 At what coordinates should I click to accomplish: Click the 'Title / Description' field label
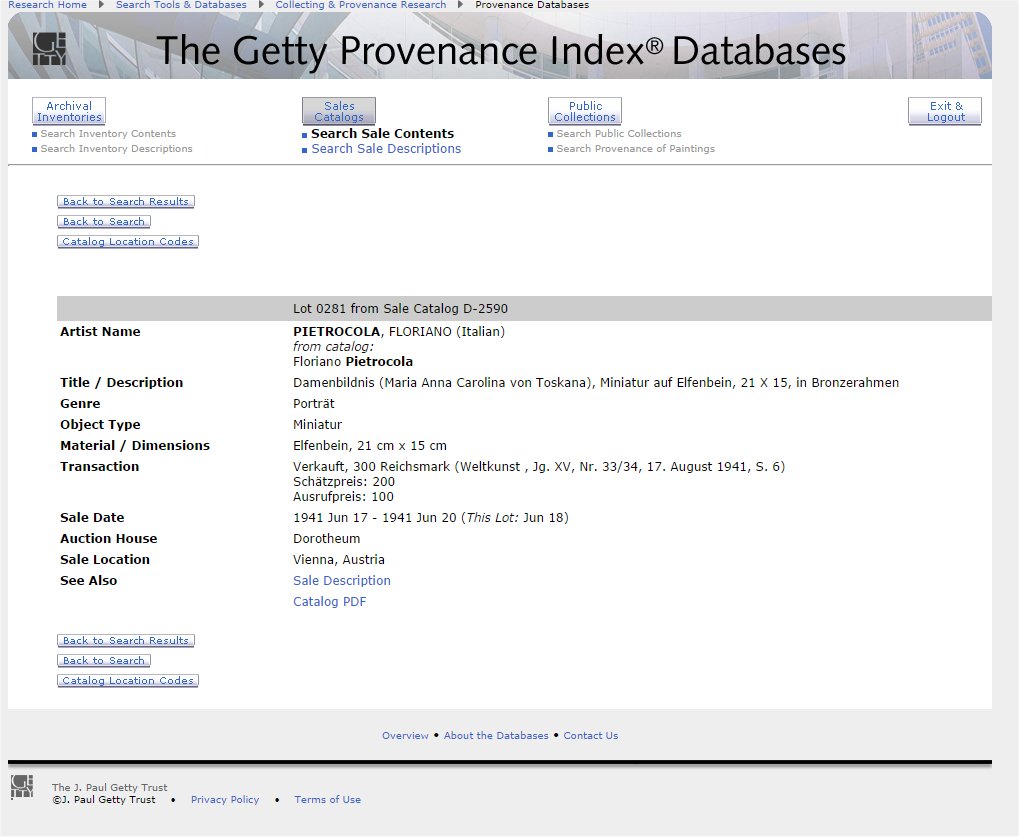[x=122, y=382]
